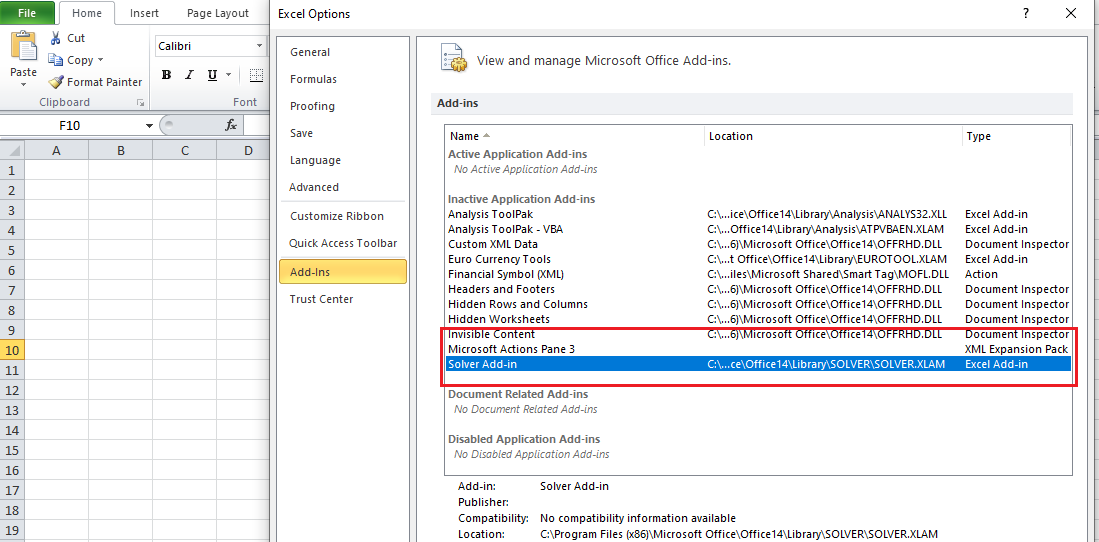This screenshot has width=1099, height=542.
Task: Open the Name Box dropdown arrow
Action: pyautogui.click(x=149, y=126)
